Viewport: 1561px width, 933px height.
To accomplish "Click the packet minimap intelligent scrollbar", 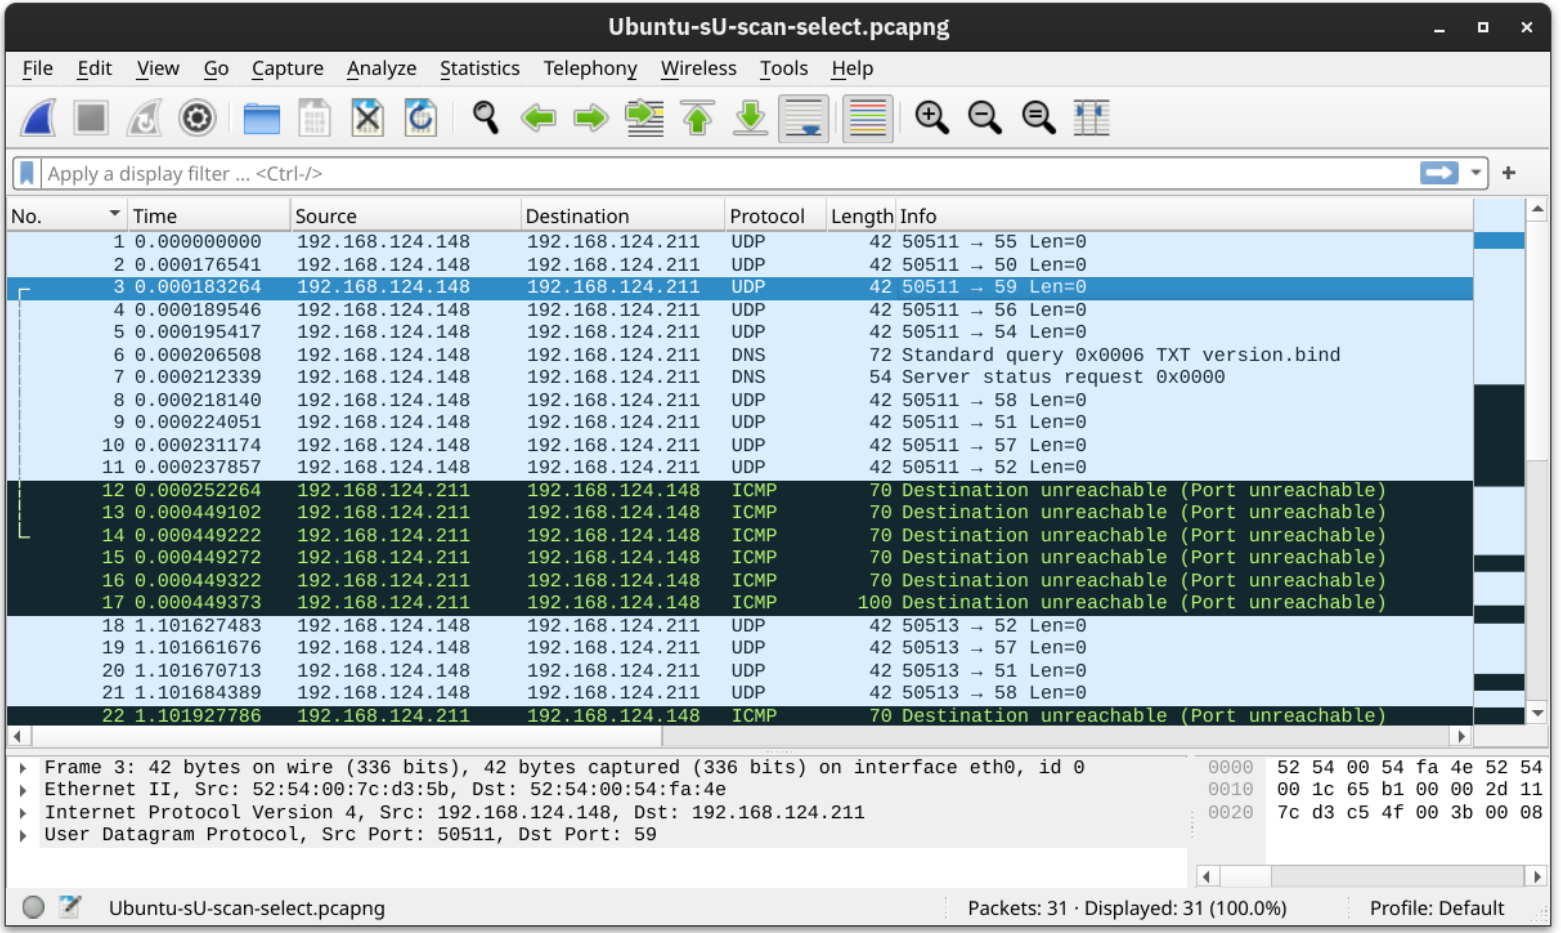I will tap(1499, 461).
